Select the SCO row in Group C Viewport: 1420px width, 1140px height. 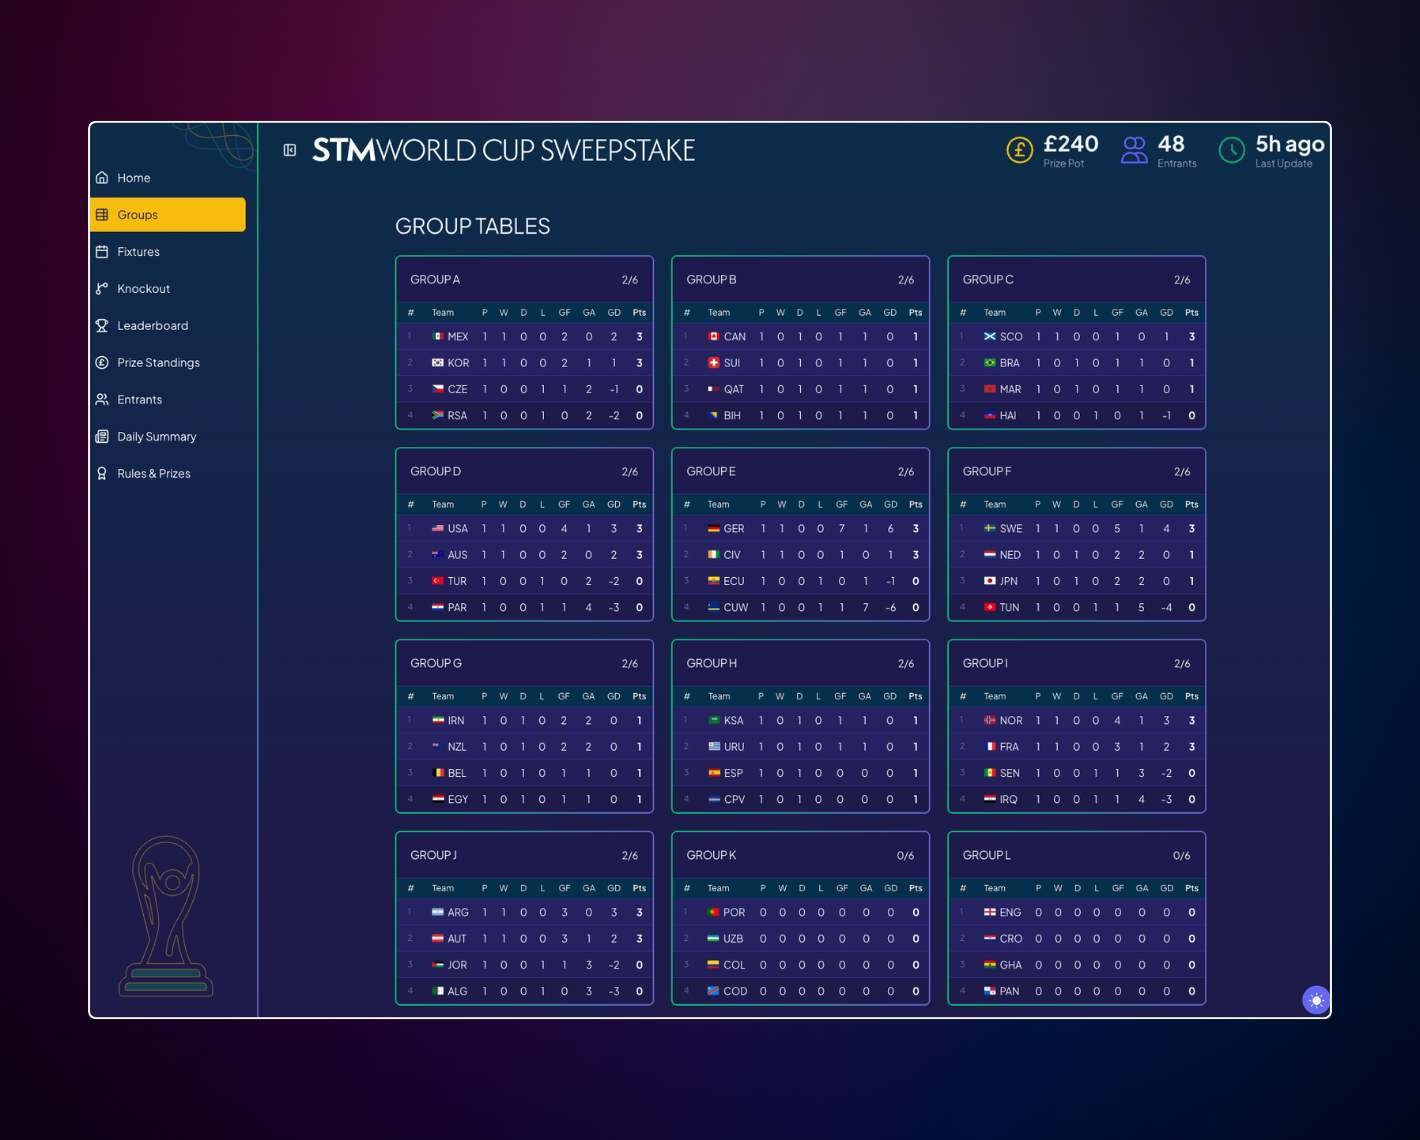click(1076, 337)
